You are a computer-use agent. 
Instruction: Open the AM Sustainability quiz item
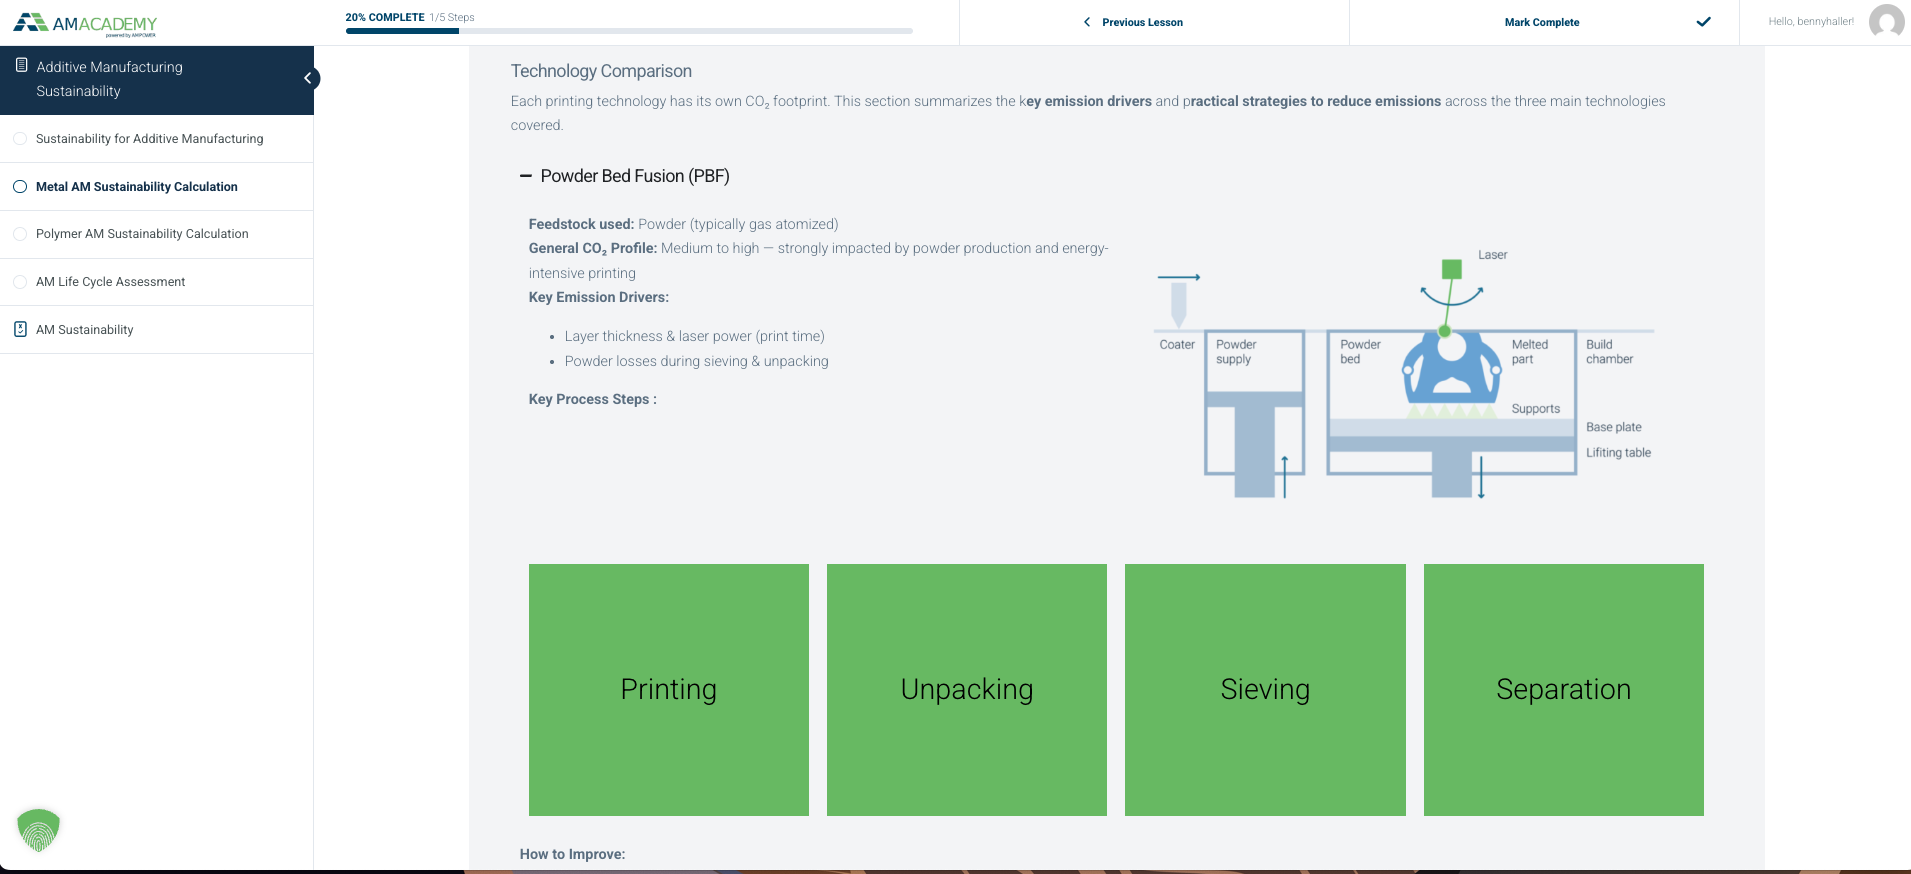click(x=85, y=330)
